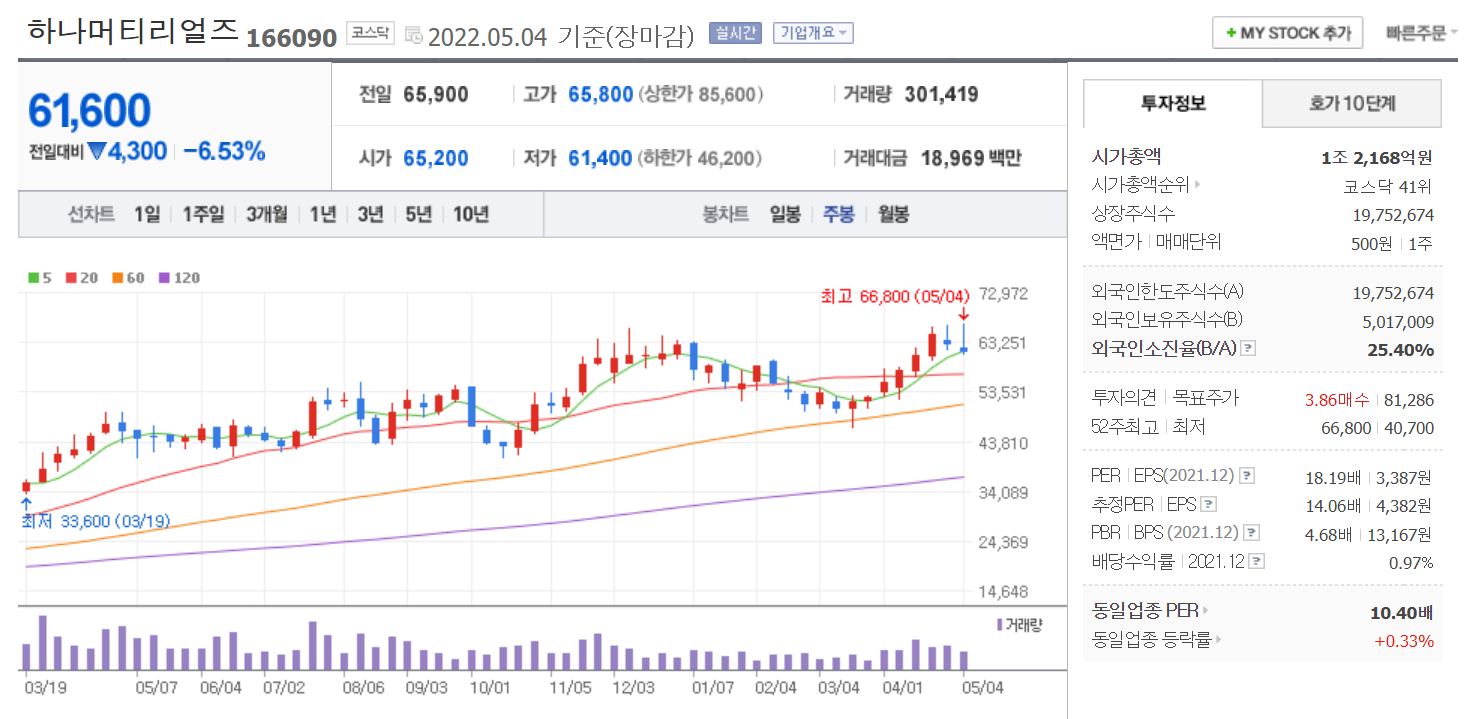Click the target price 81,286
1475x719 pixels.
tap(1409, 400)
